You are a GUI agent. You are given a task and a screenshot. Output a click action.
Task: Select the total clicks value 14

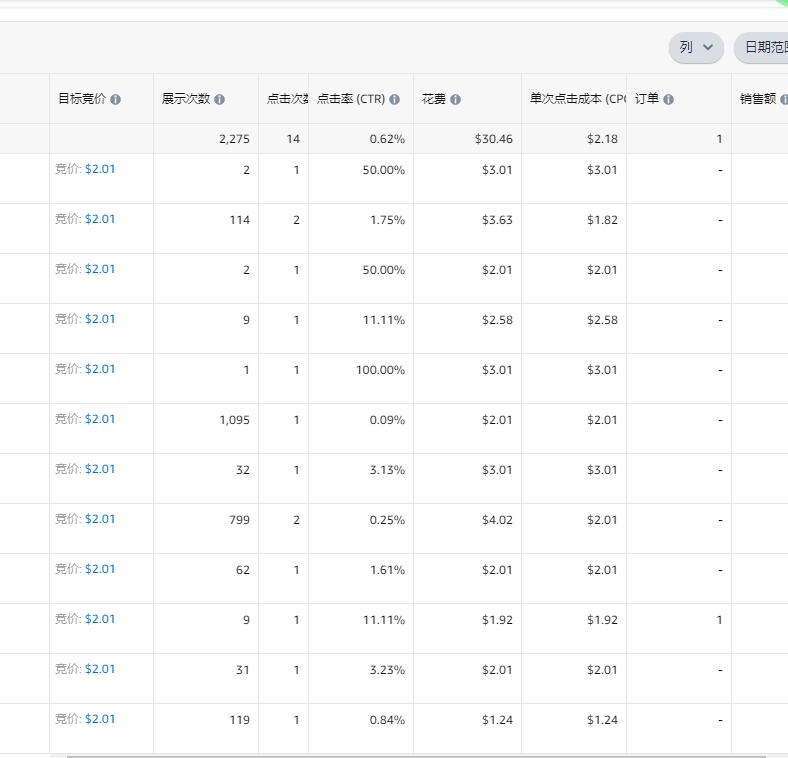(x=293, y=139)
